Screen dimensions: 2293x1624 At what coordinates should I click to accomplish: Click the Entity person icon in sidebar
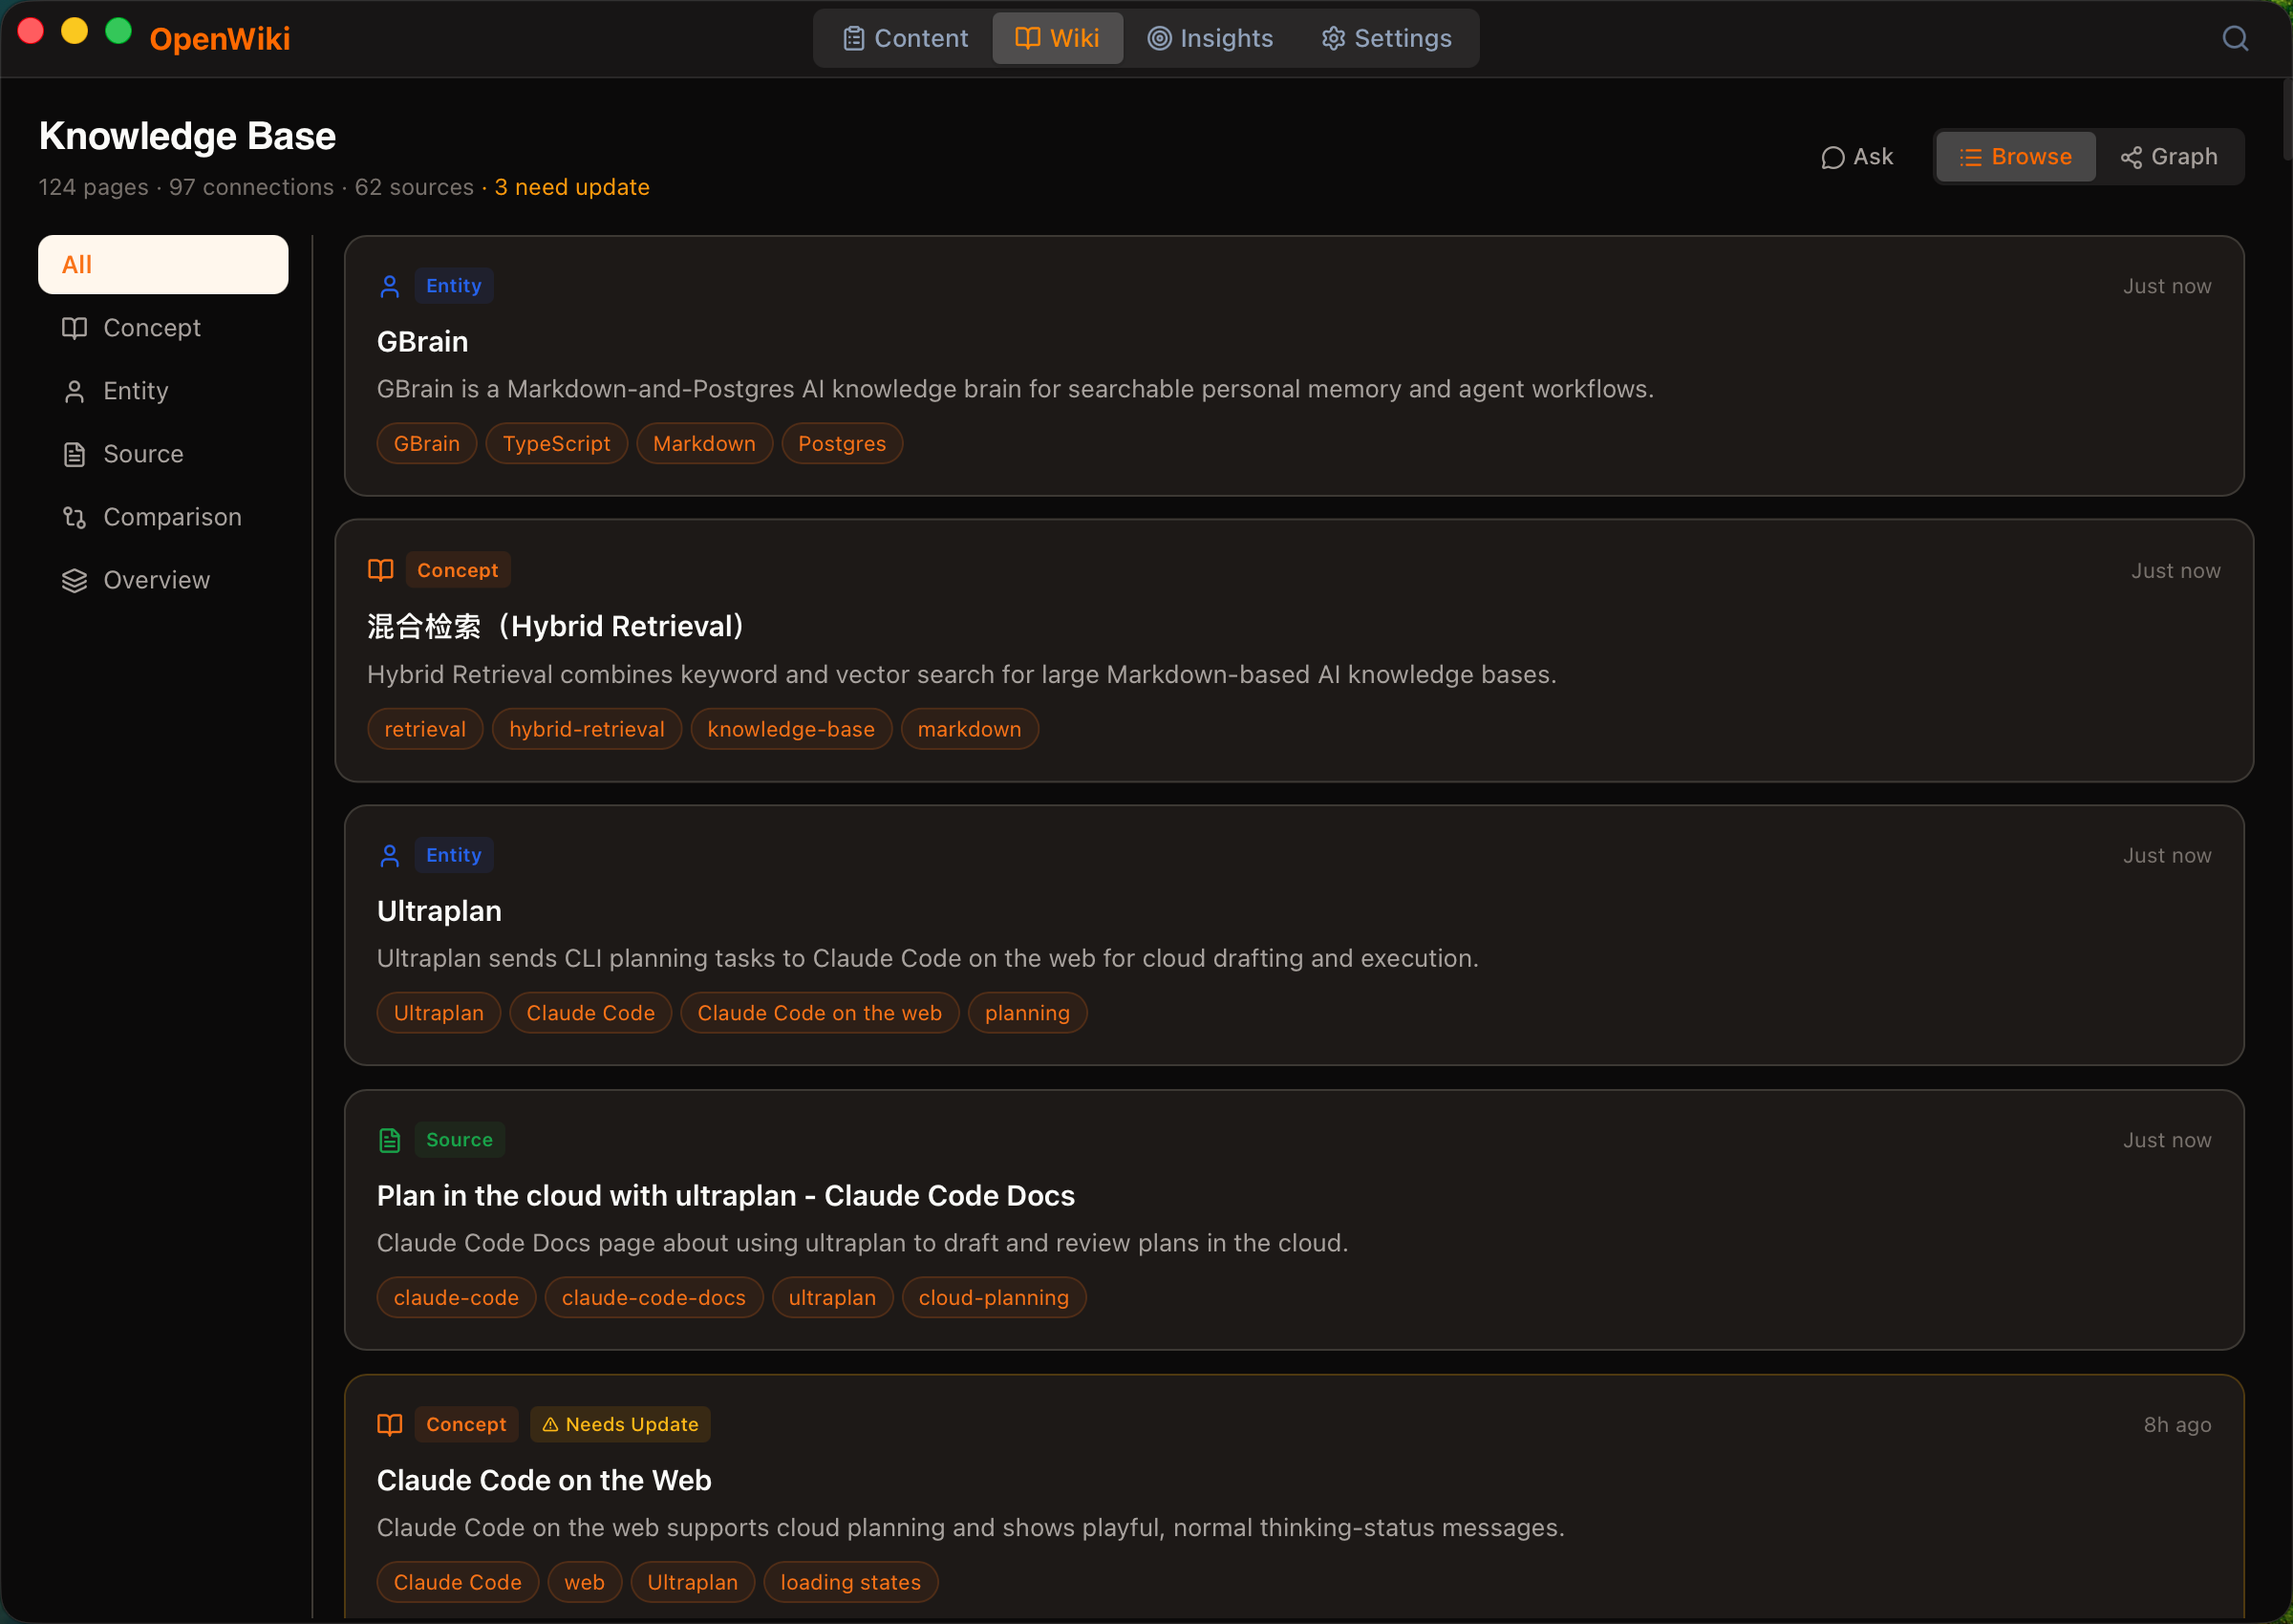click(74, 391)
